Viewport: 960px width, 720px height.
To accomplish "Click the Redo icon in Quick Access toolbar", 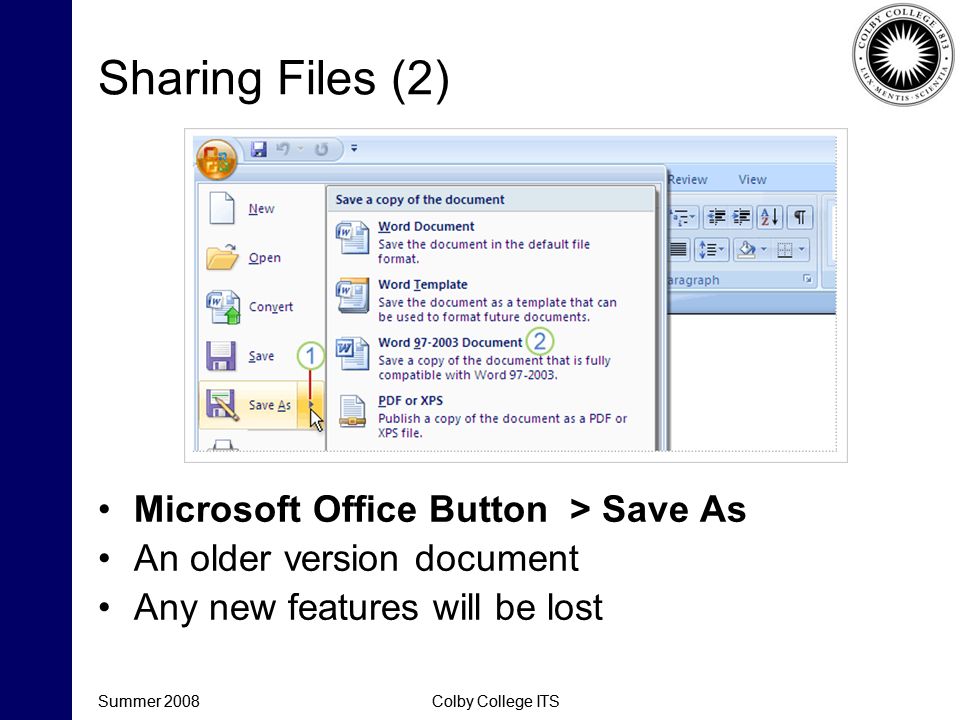I will pos(321,149).
